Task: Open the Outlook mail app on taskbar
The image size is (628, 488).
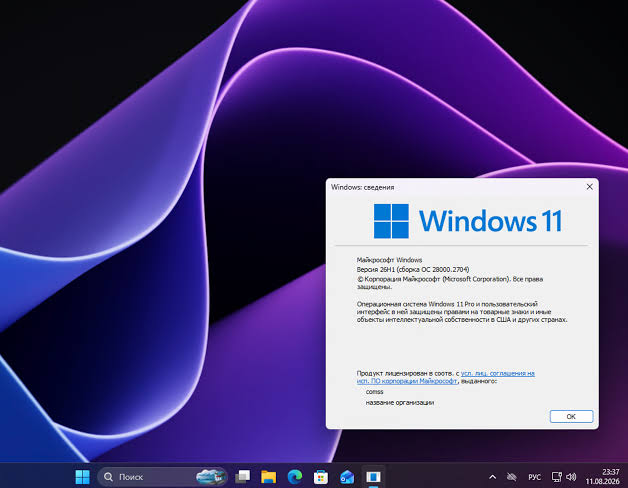Action: (x=347, y=477)
